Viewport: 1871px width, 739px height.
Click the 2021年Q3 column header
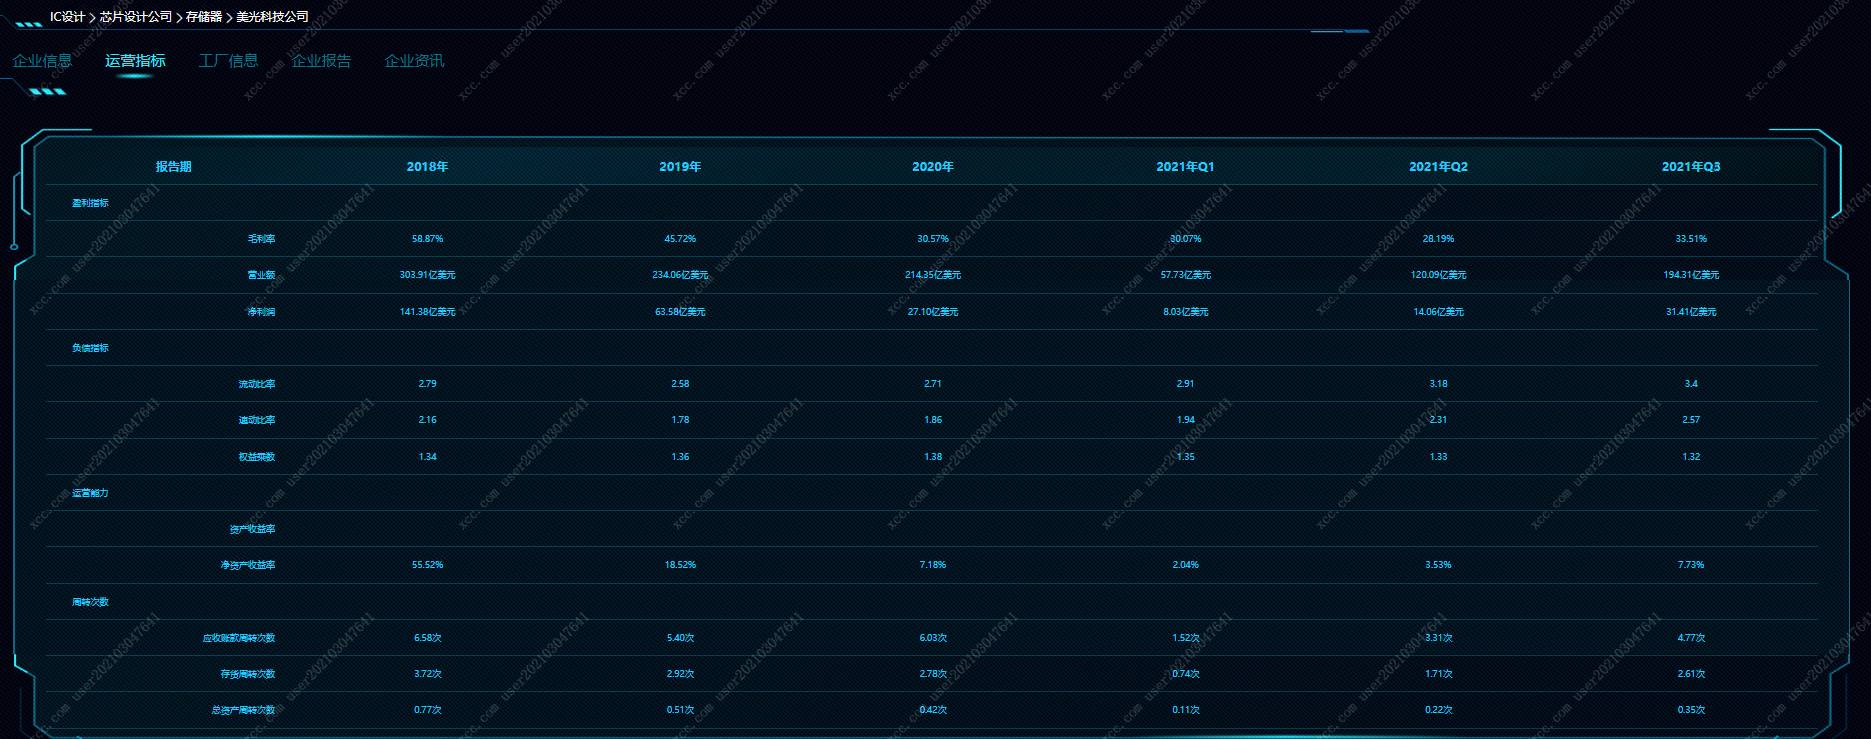pos(1691,167)
